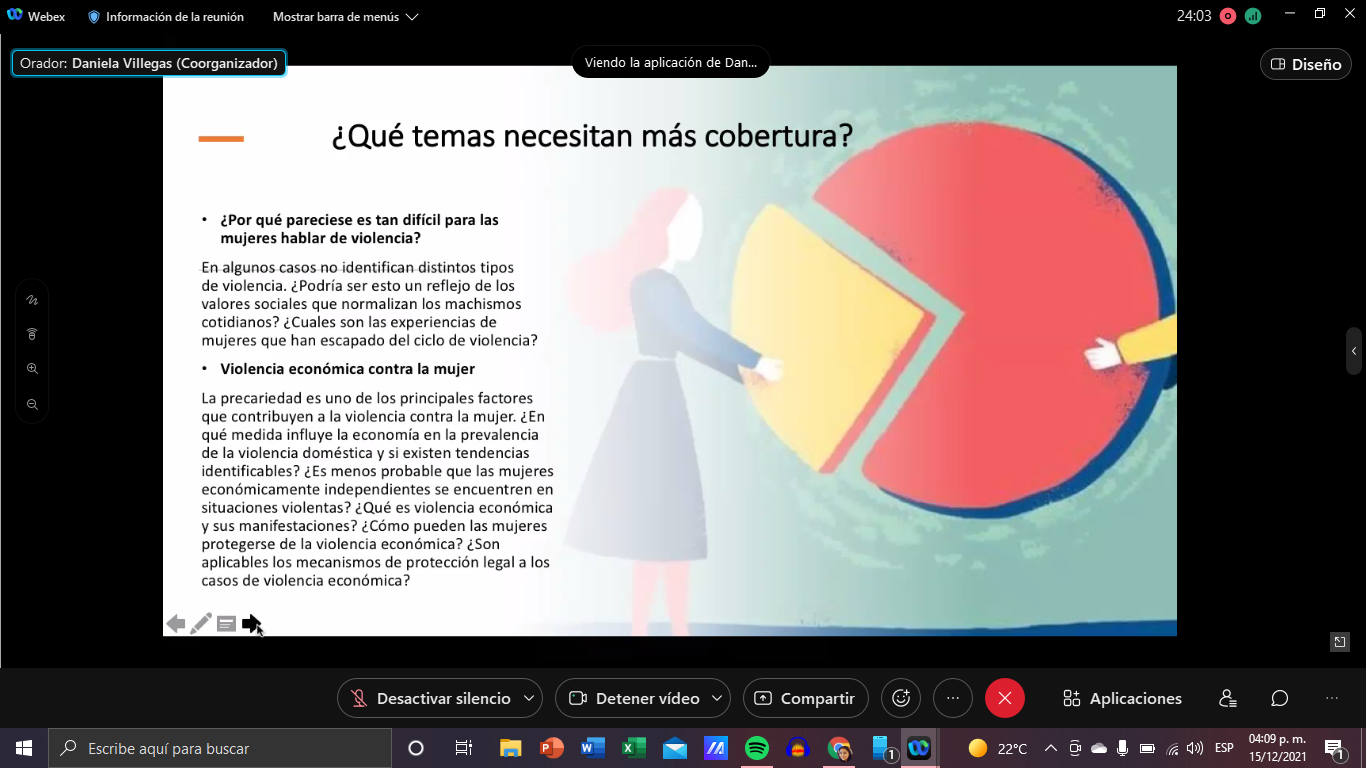Open the headphones app icon on taskbar

pos(798,748)
